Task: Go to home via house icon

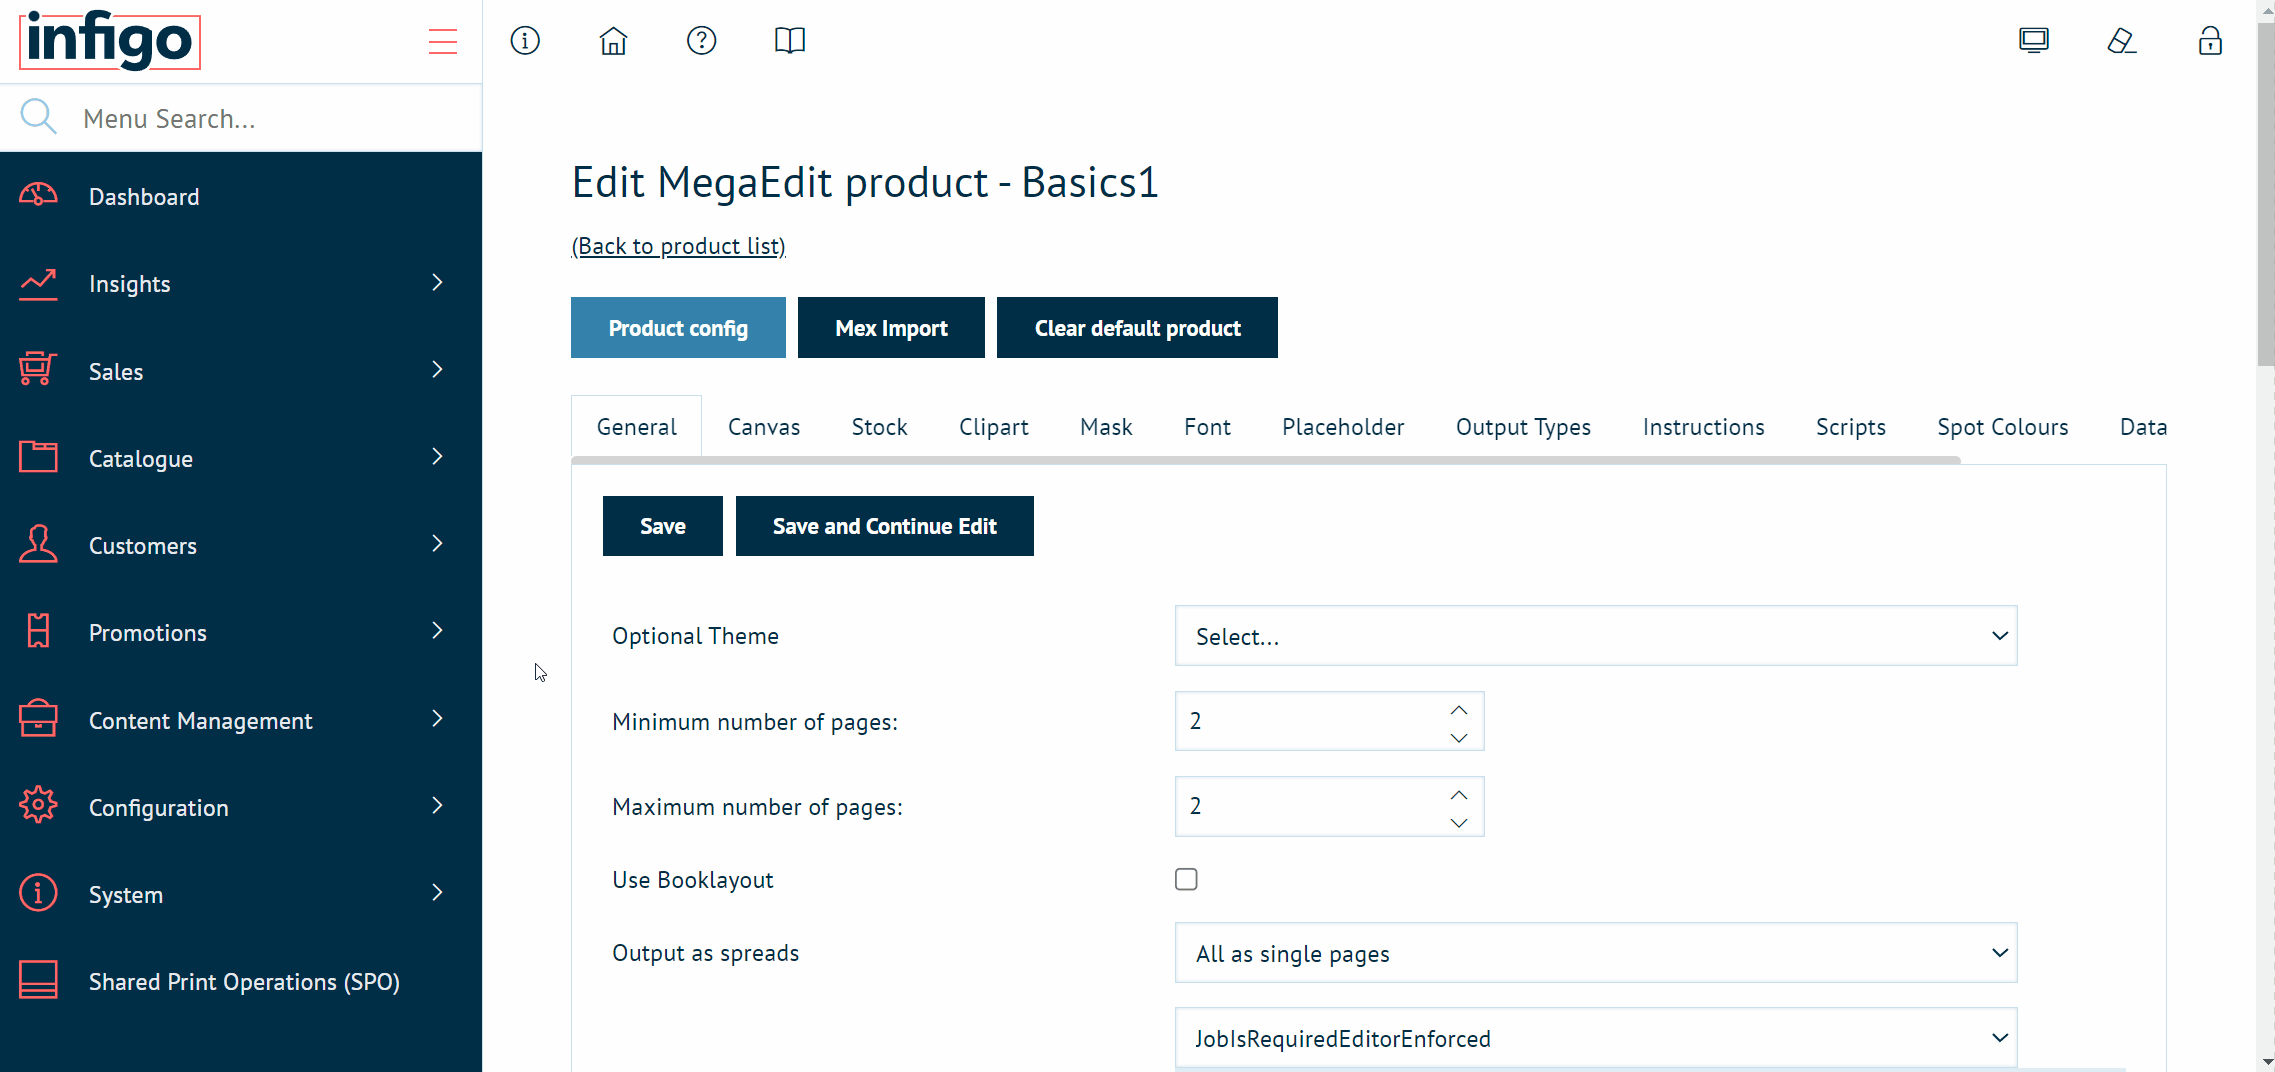Action: [x=613, y=41]
